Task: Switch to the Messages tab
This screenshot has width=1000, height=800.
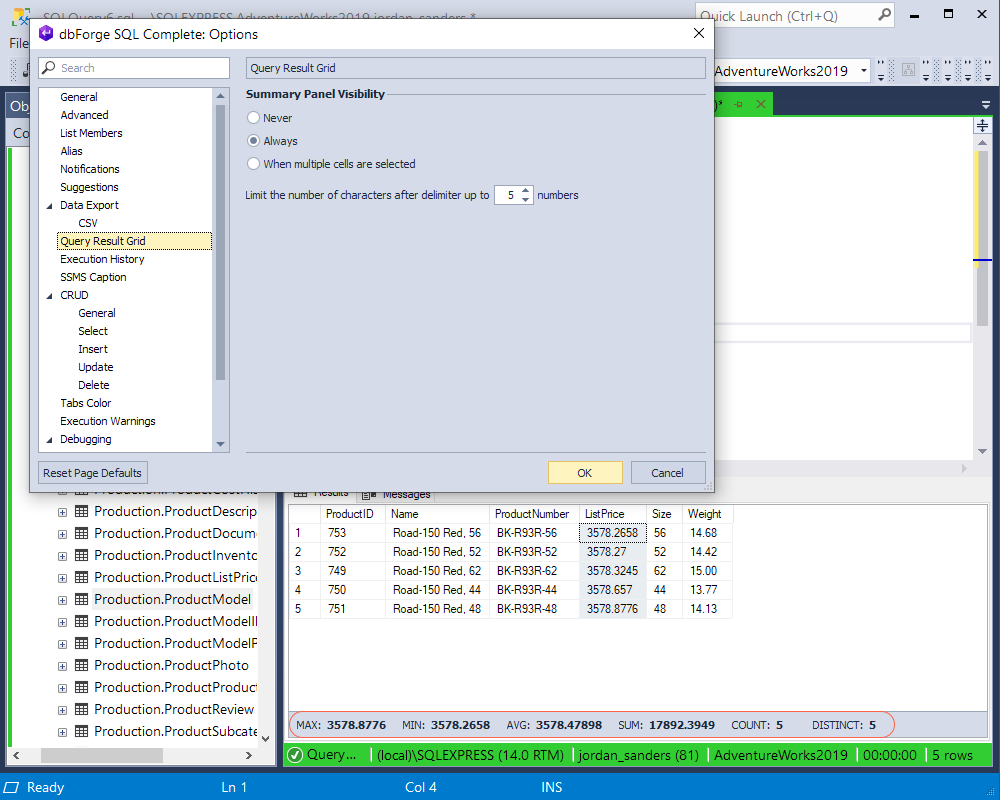Action: coord(397,495)
